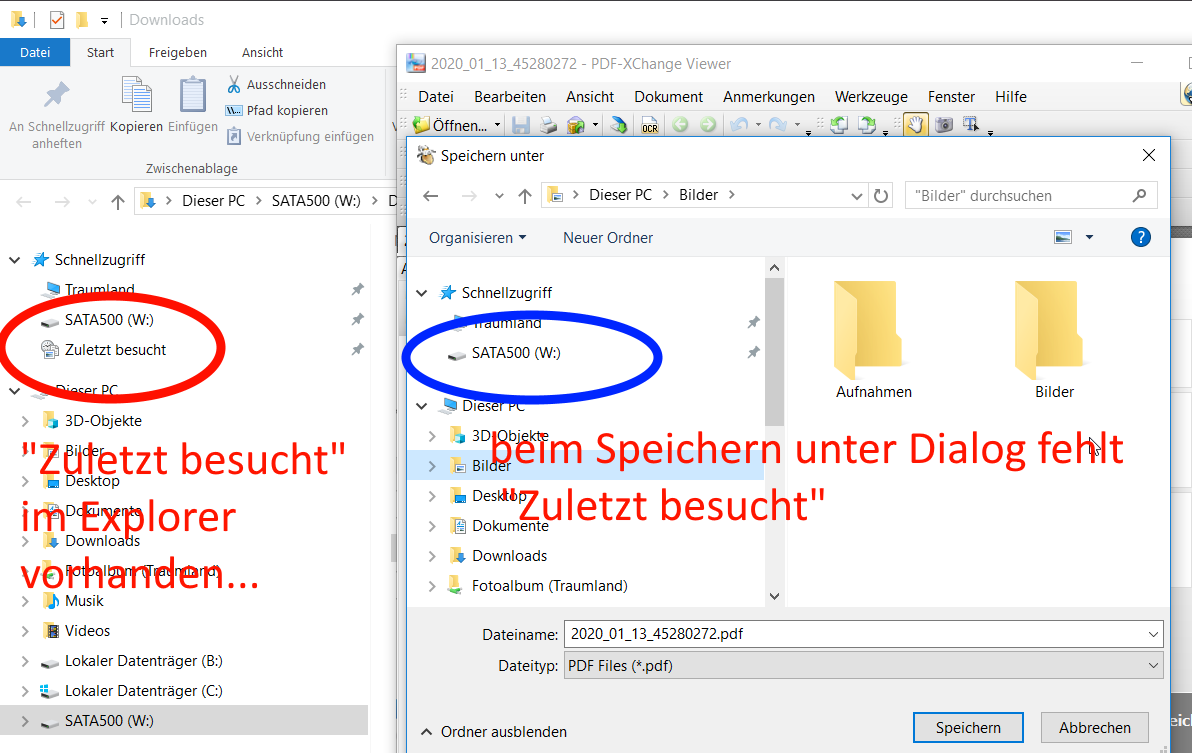Image resolution: width=1192 pixels, height=753 pixels.
Task: Refresh the save dialog address bar
Action: [880, 195]
